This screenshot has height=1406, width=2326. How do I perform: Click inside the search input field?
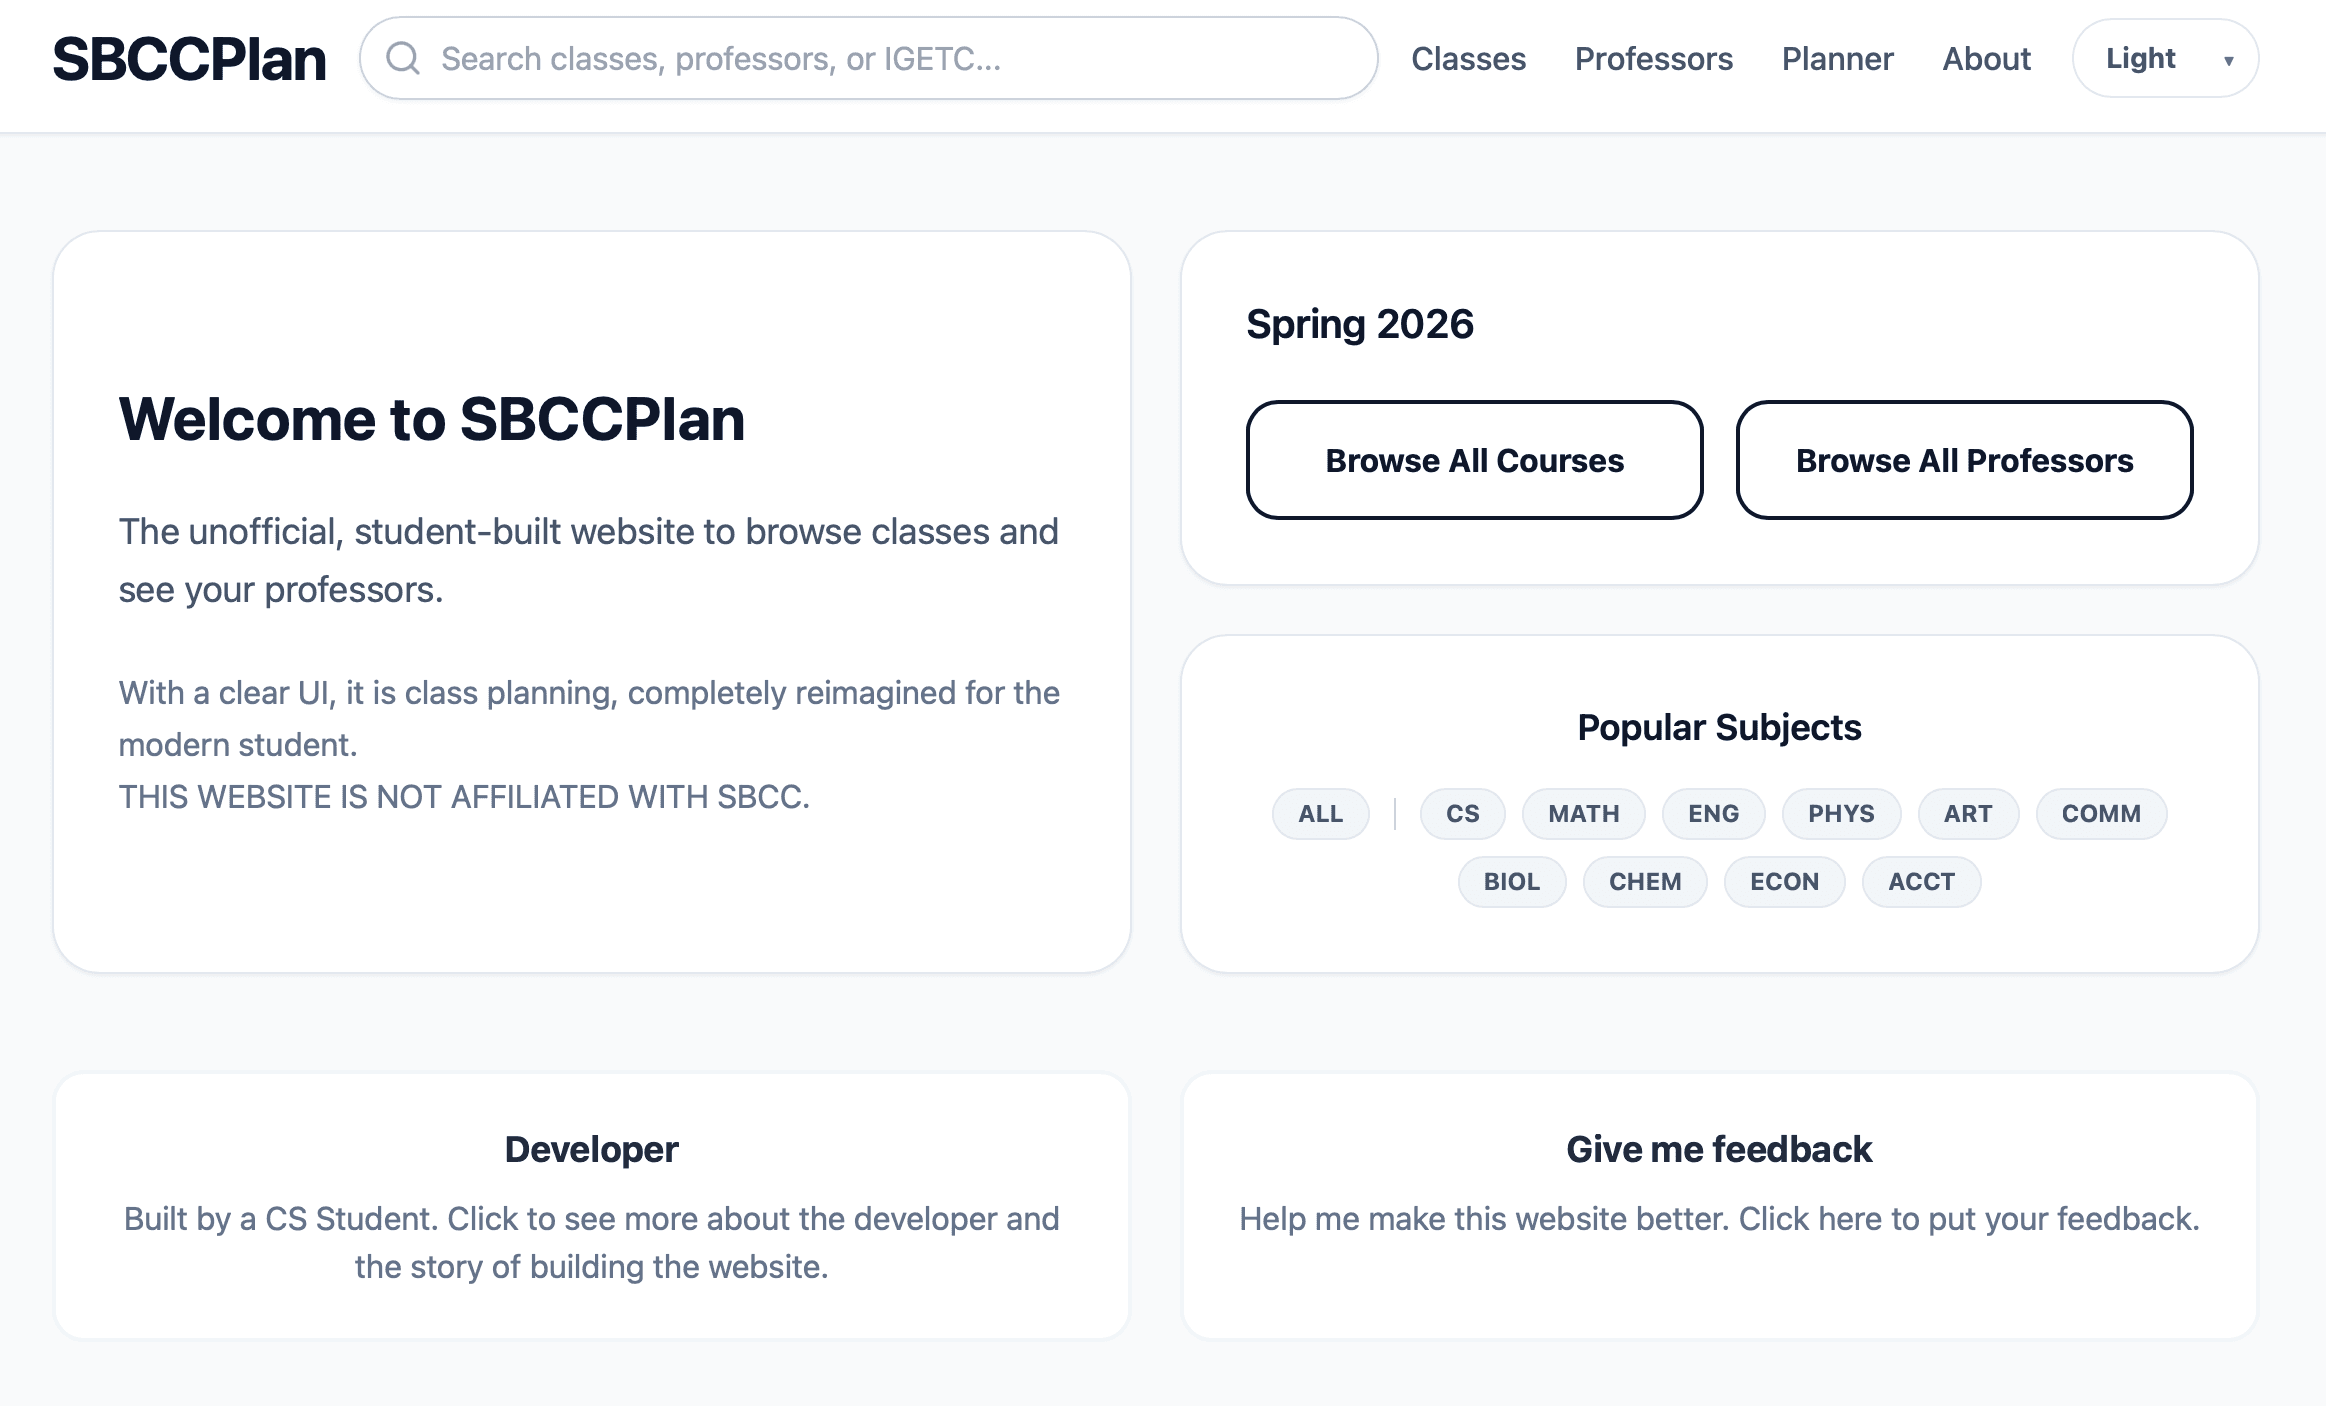[x=870, y=59]
